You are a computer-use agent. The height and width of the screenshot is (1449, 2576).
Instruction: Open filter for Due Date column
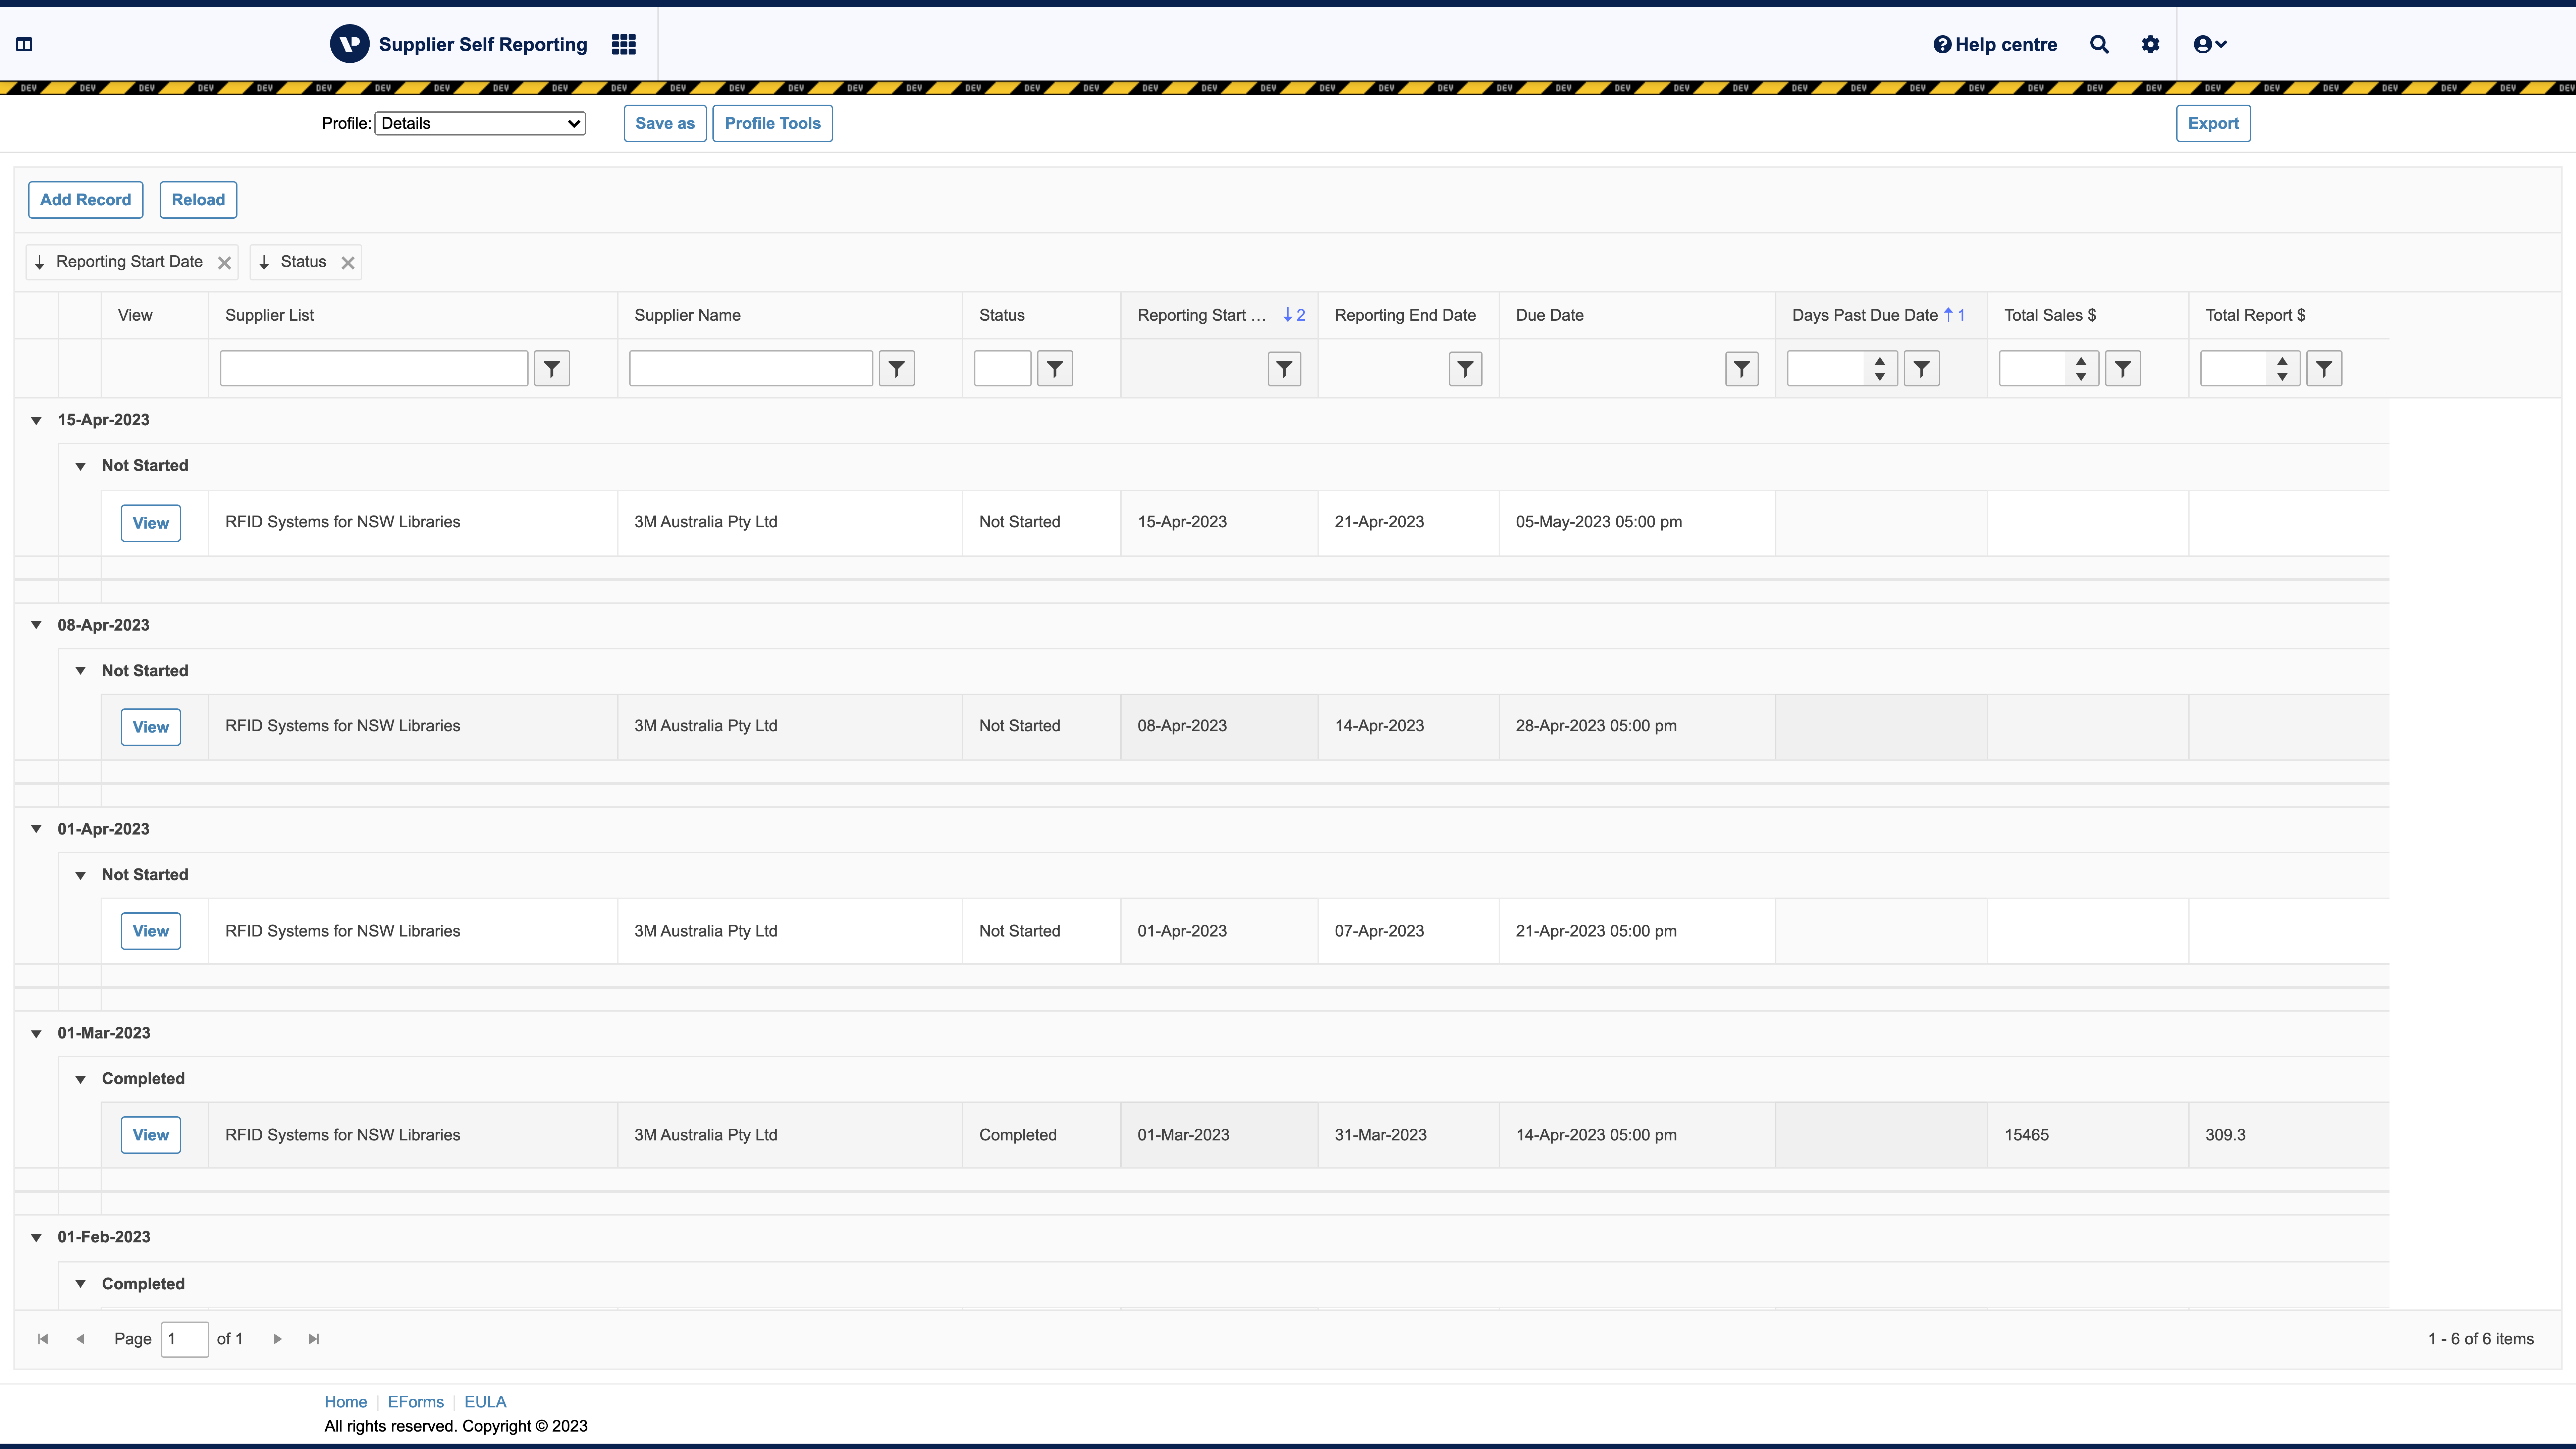point(1742,369)
